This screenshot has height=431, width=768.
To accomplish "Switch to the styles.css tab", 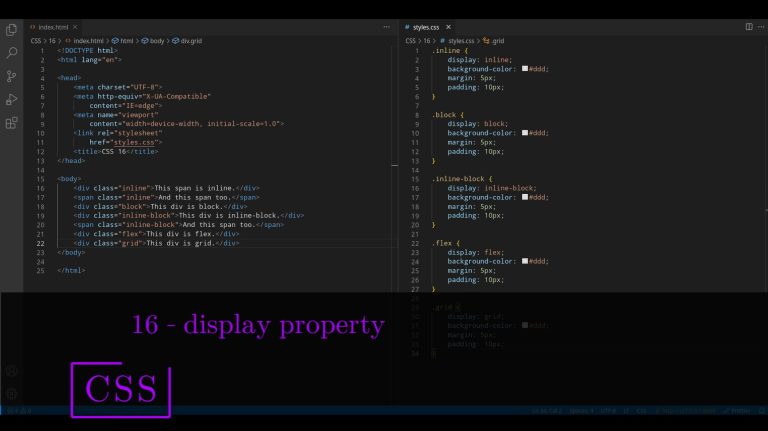I will [426, 27].
